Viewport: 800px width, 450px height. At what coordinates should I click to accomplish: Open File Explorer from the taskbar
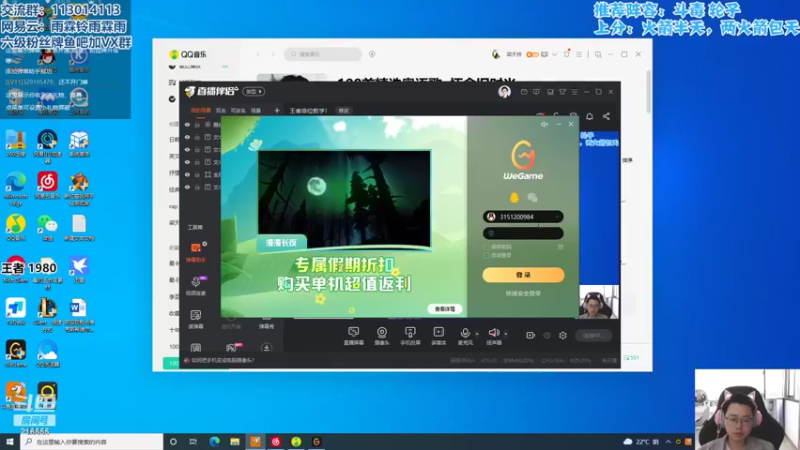(x=235, y=441)
